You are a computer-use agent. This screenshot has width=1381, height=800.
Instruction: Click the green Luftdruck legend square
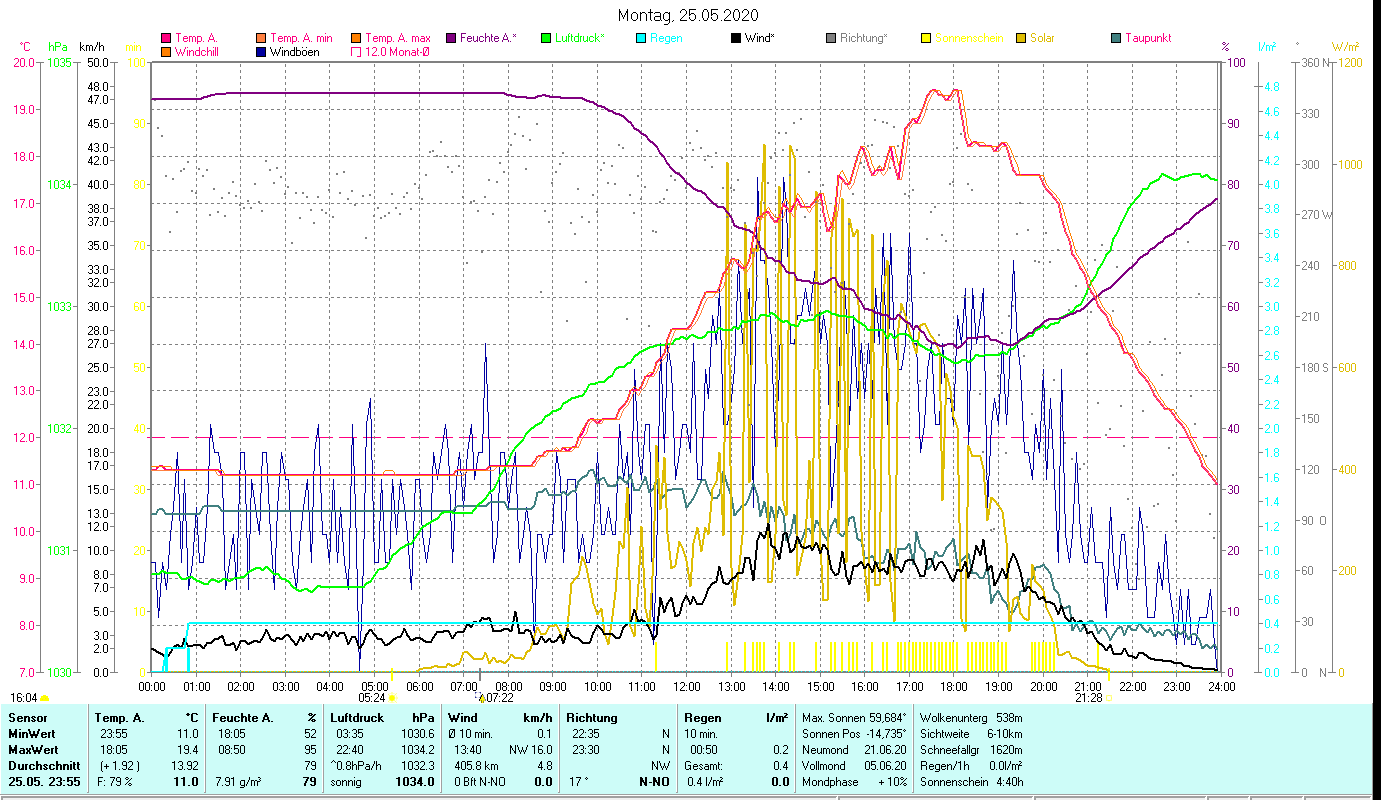click(546, 39)
